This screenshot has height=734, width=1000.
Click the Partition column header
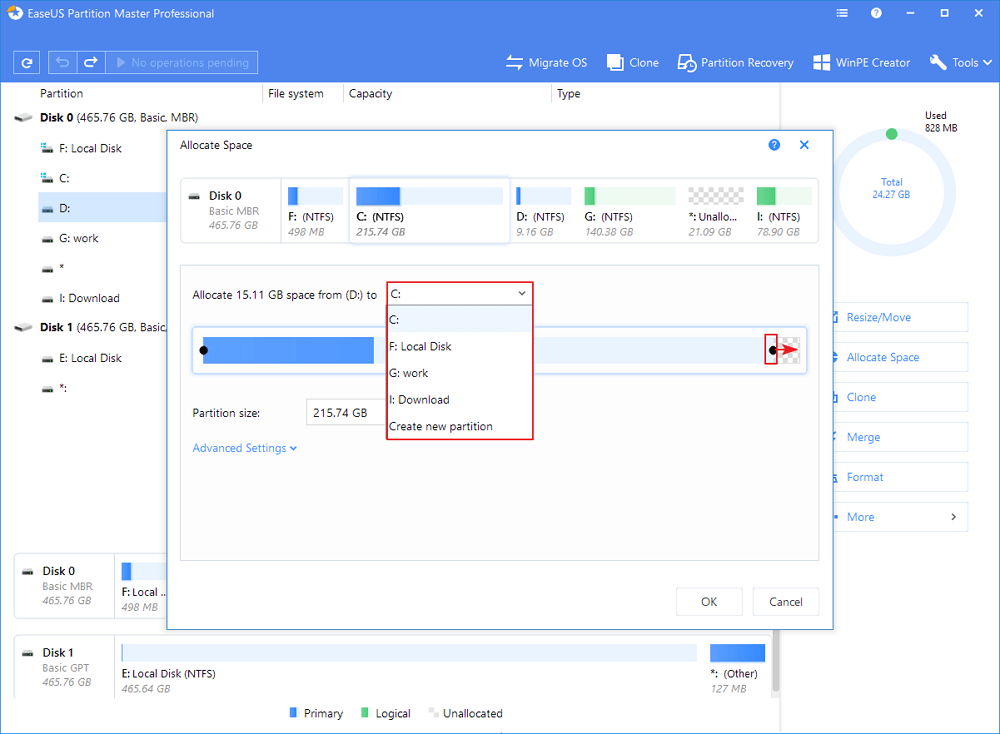click(62, 93)
